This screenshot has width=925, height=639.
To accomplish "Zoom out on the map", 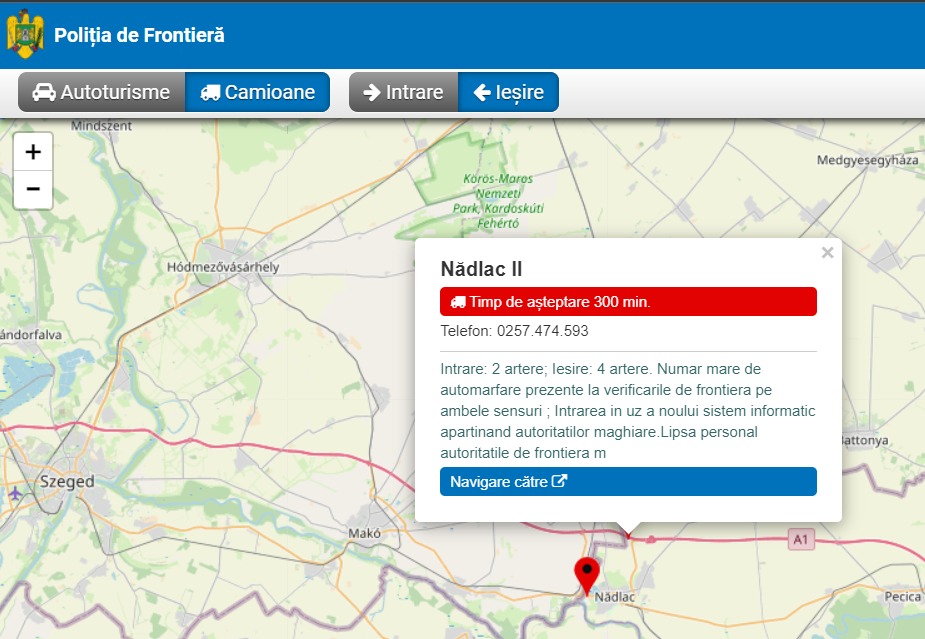I will [x=33, y=189].
